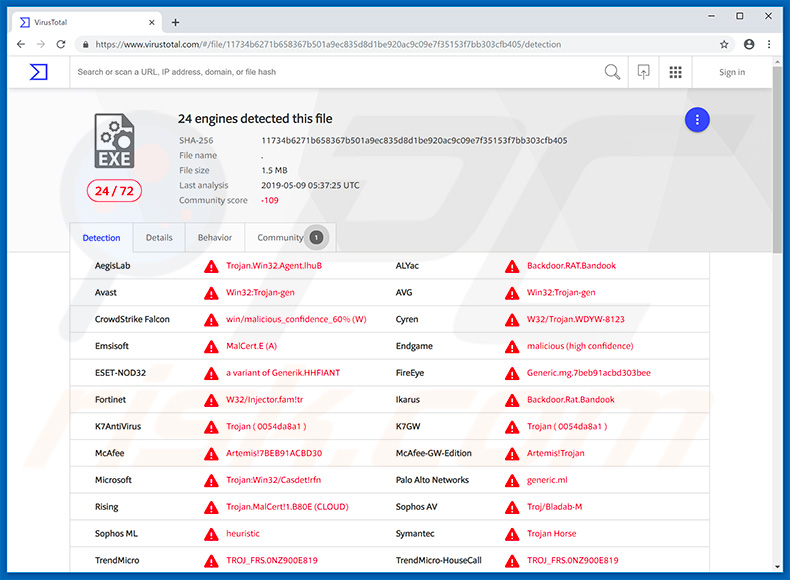Click the search URL or hash field
The height and width of the screenshot is (580, 790).
(x=330, y=72)
